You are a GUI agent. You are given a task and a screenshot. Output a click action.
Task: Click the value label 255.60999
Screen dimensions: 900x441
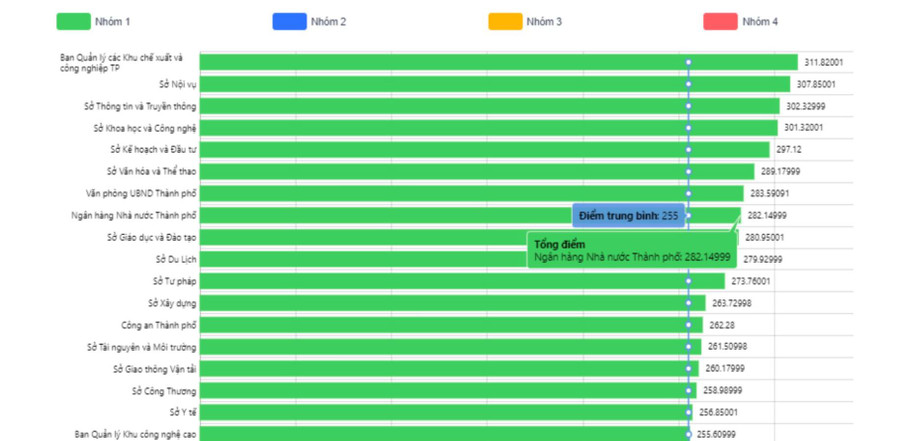pyautogui.click(x=716, y=434)
